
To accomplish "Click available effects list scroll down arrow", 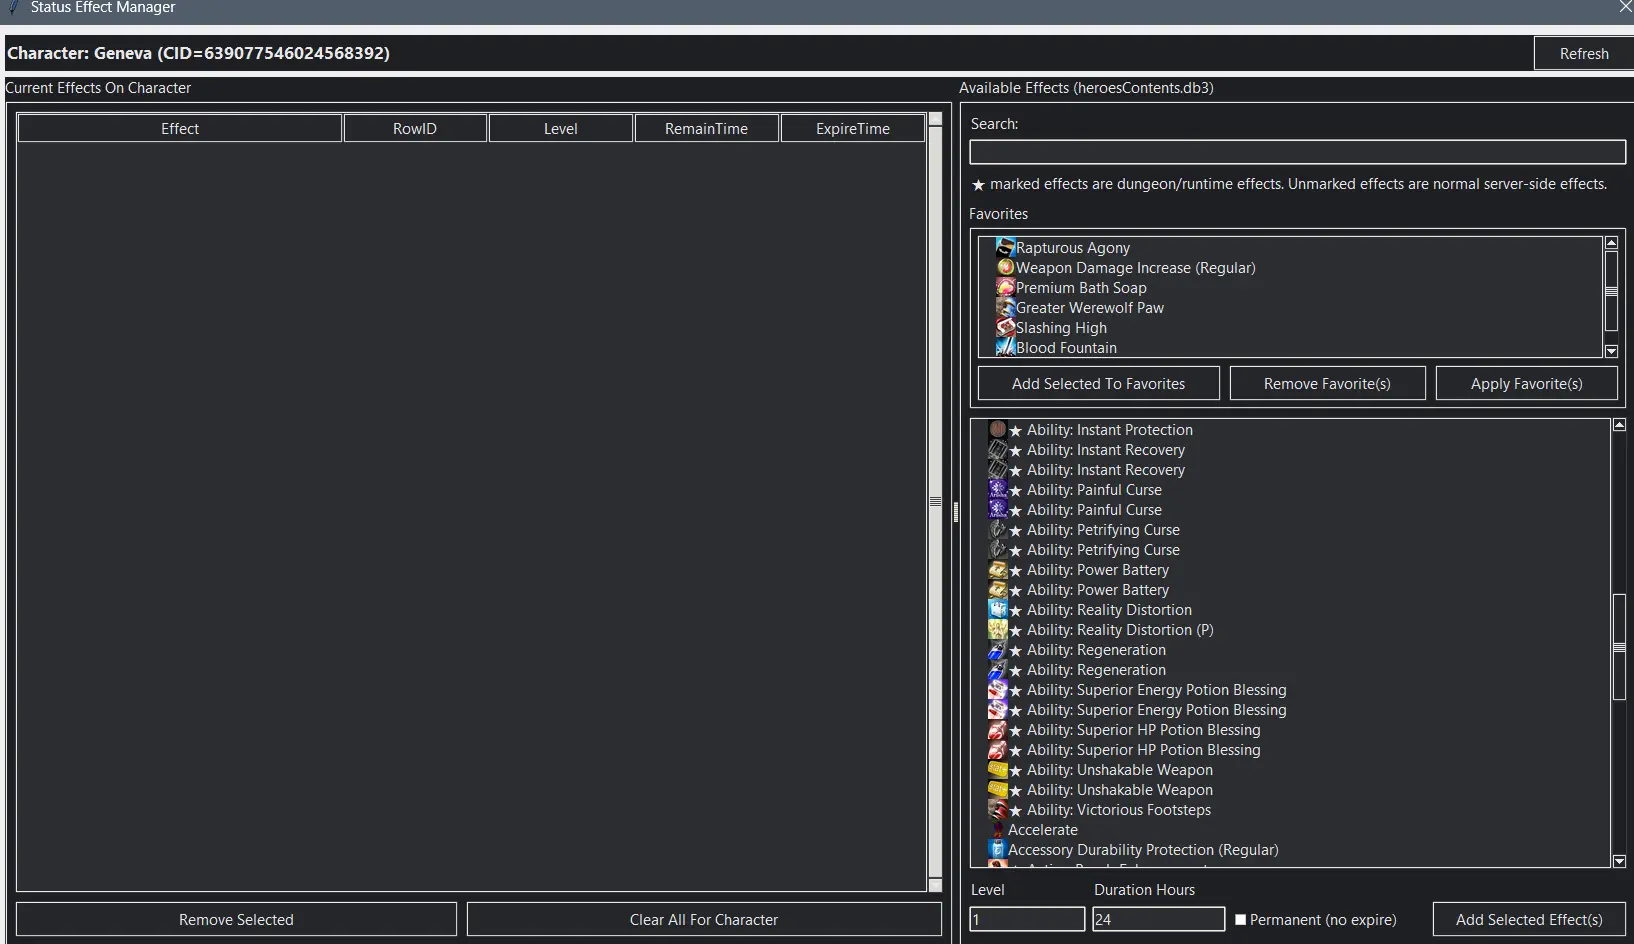I will [x=1619, y=861].
